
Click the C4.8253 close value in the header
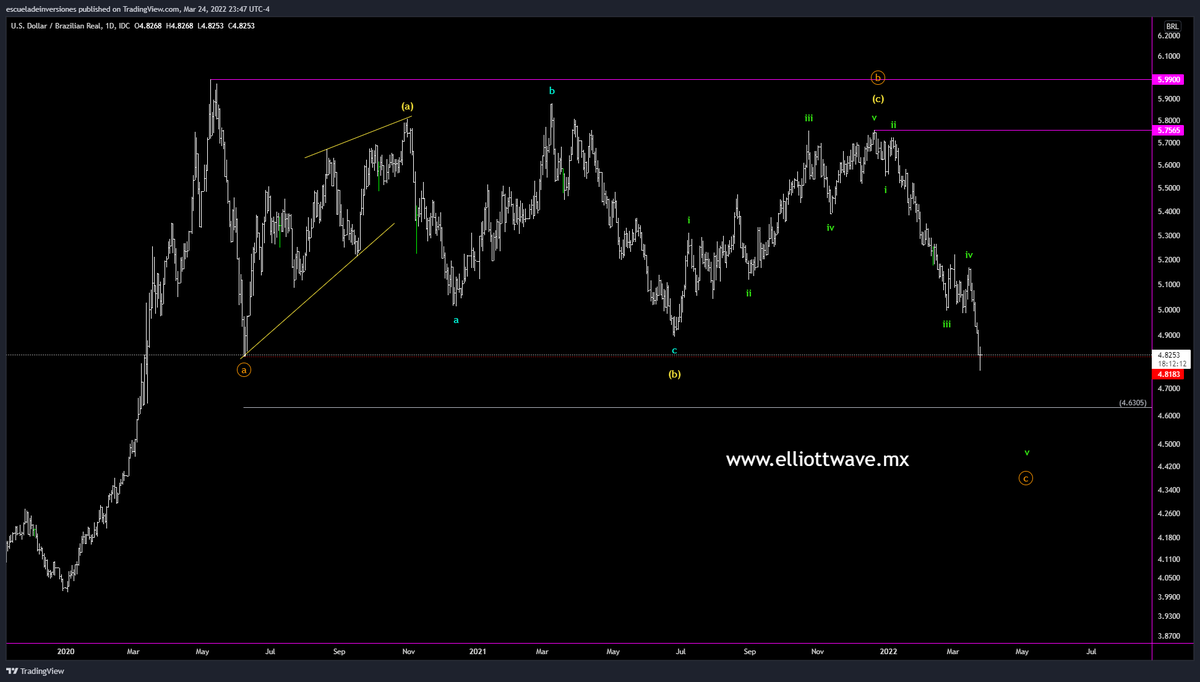pyautogui.click(x=240, y=25)
